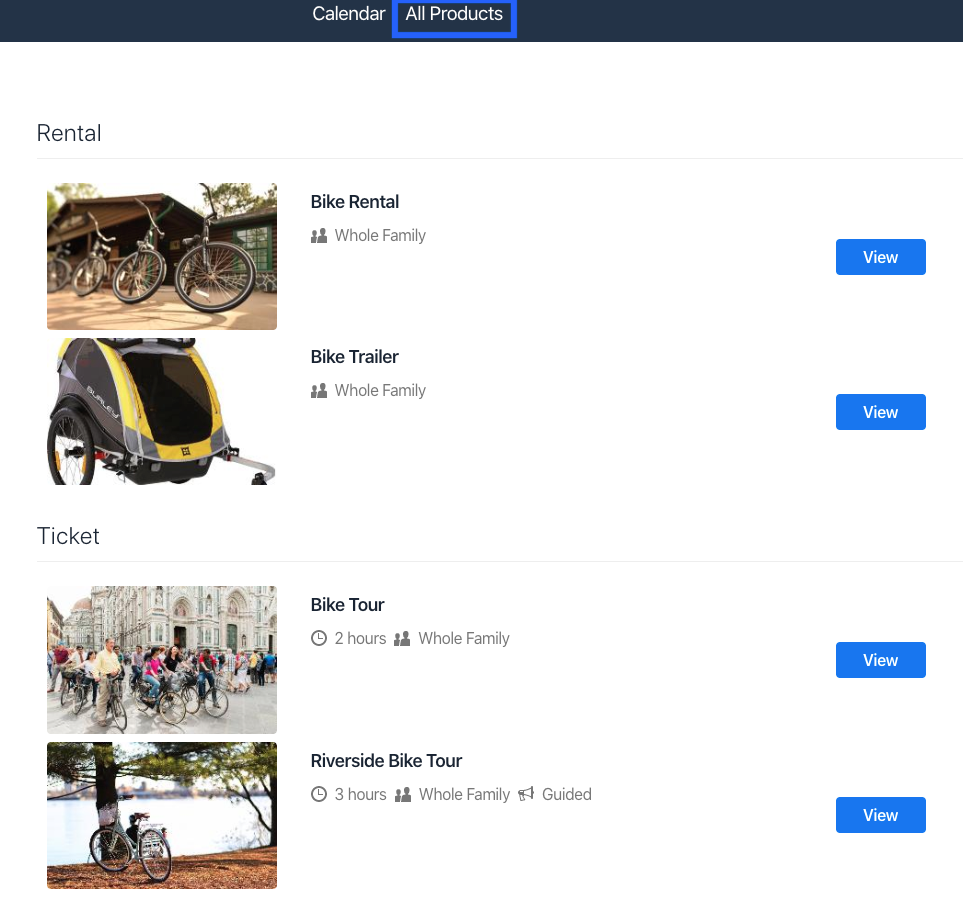Select the All Products tab
This screenshot has width=963, height=903.
454,14
